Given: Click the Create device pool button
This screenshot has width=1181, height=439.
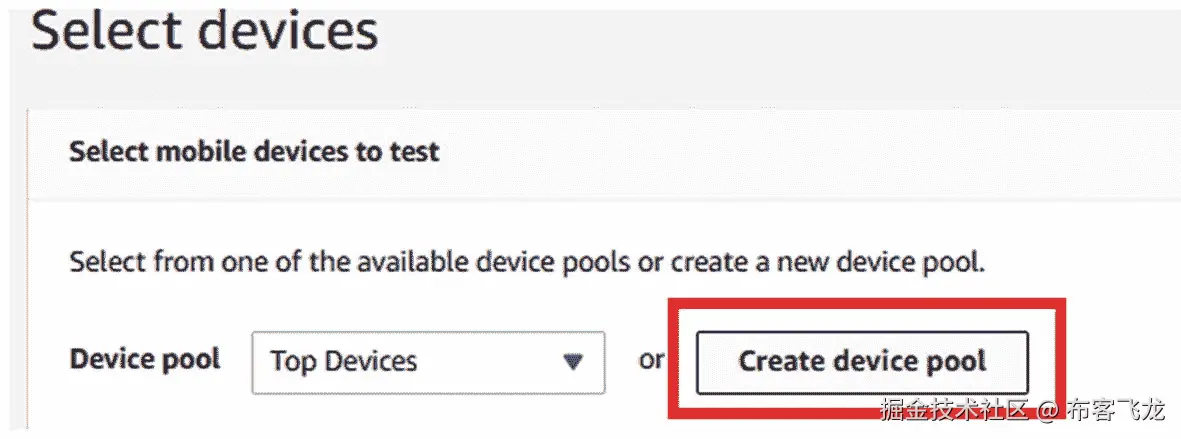Looking at the screenshot, I should pyautogui.click(x=861, y=361).
